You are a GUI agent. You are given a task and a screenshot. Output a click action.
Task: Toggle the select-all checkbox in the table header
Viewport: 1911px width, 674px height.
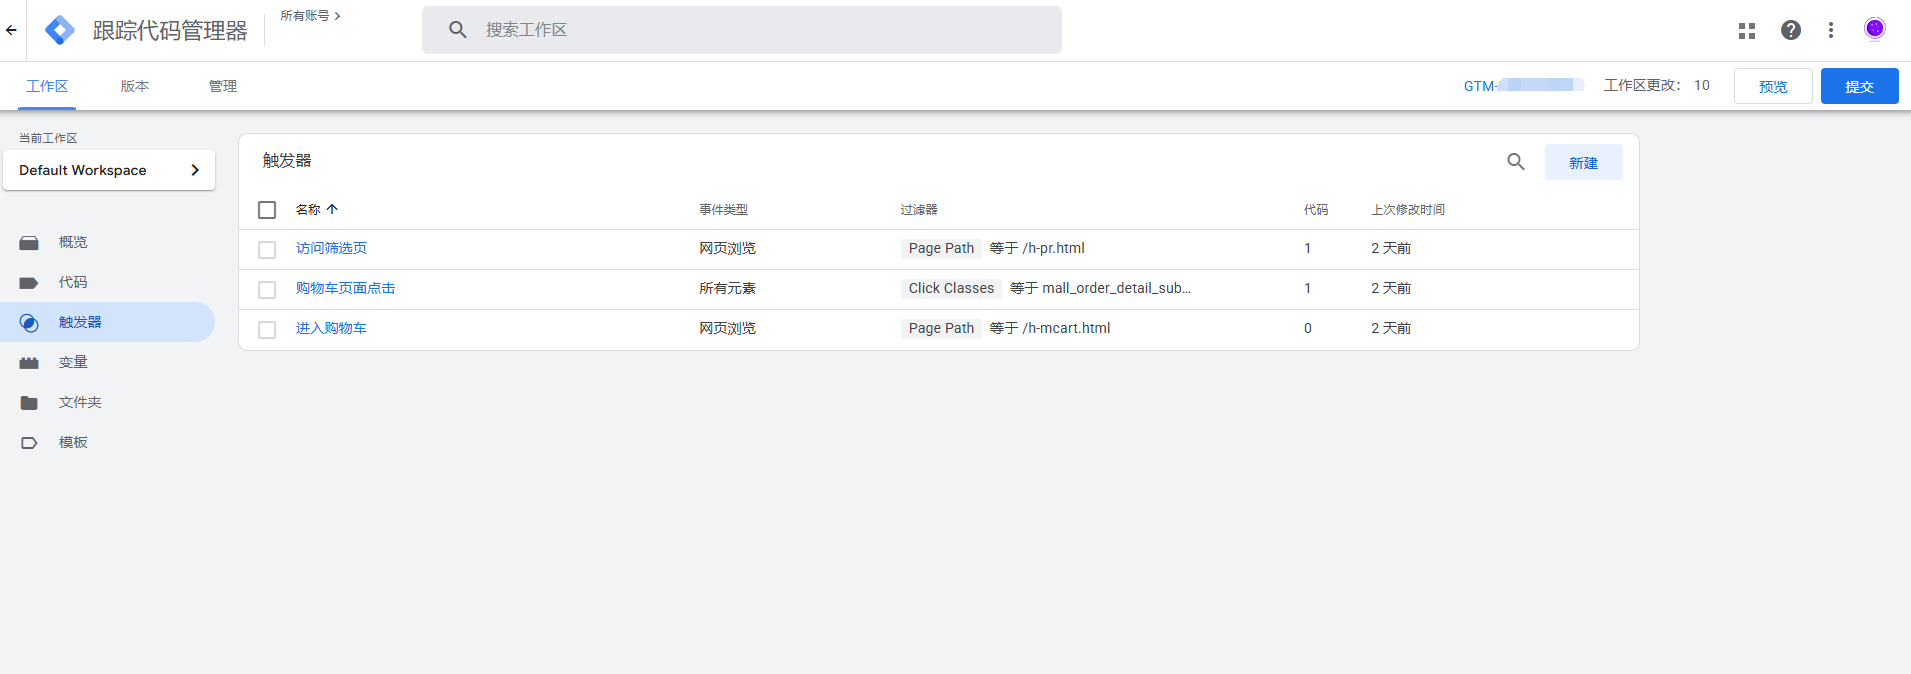click(x=267, y=210)
